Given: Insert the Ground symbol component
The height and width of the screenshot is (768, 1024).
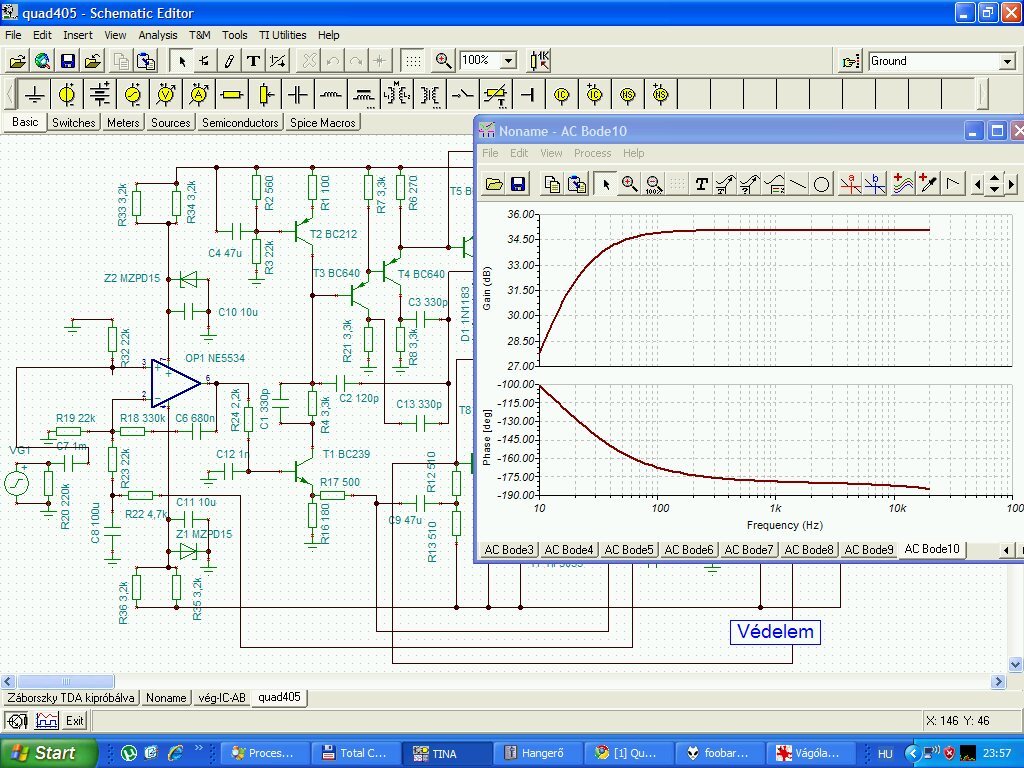Looking at the screenshot, I should point(35,95).
